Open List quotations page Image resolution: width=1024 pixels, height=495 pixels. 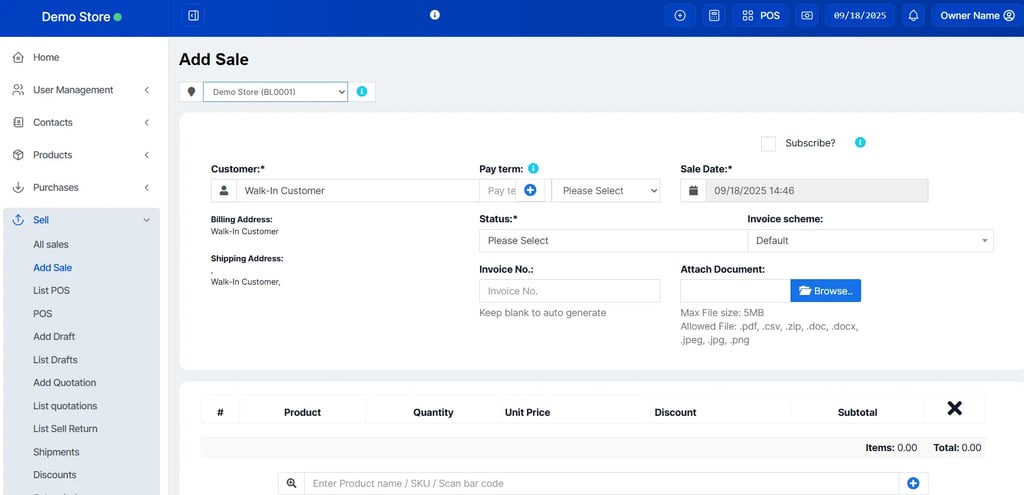[65, 406]
